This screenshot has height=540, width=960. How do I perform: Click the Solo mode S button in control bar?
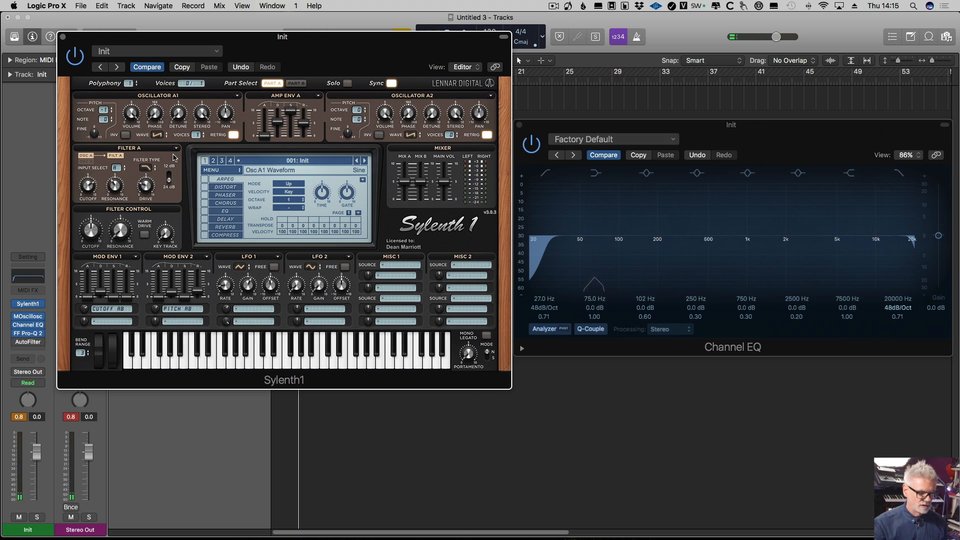(595, 37)
